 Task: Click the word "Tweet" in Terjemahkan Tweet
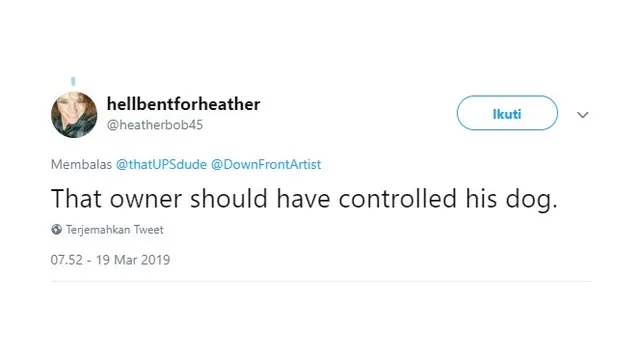149,230
